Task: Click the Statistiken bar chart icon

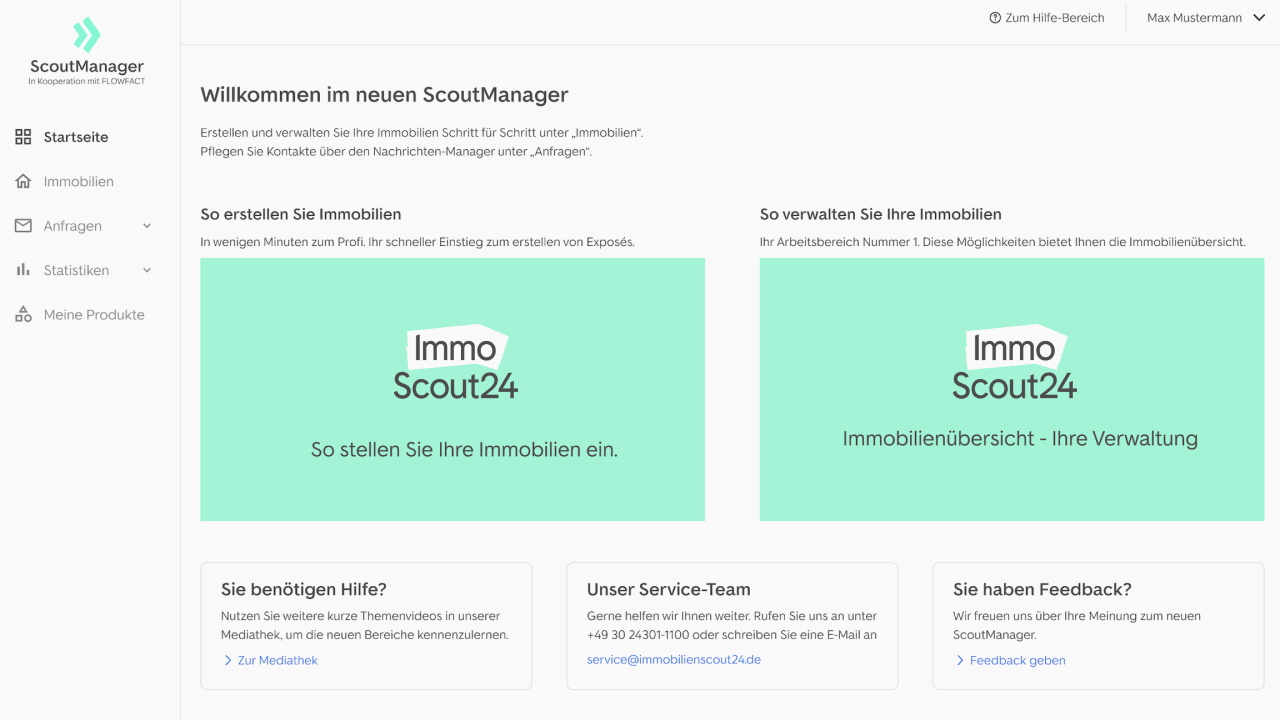Action: (23, 270)
